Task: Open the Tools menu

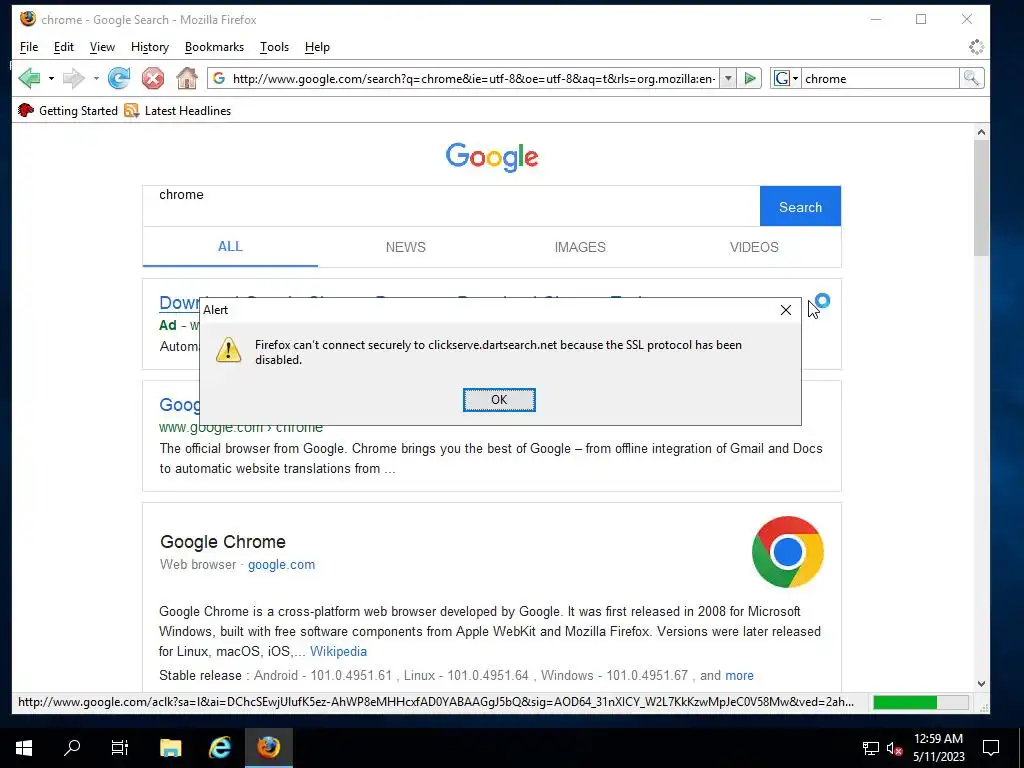Action: tap(274, 47)
